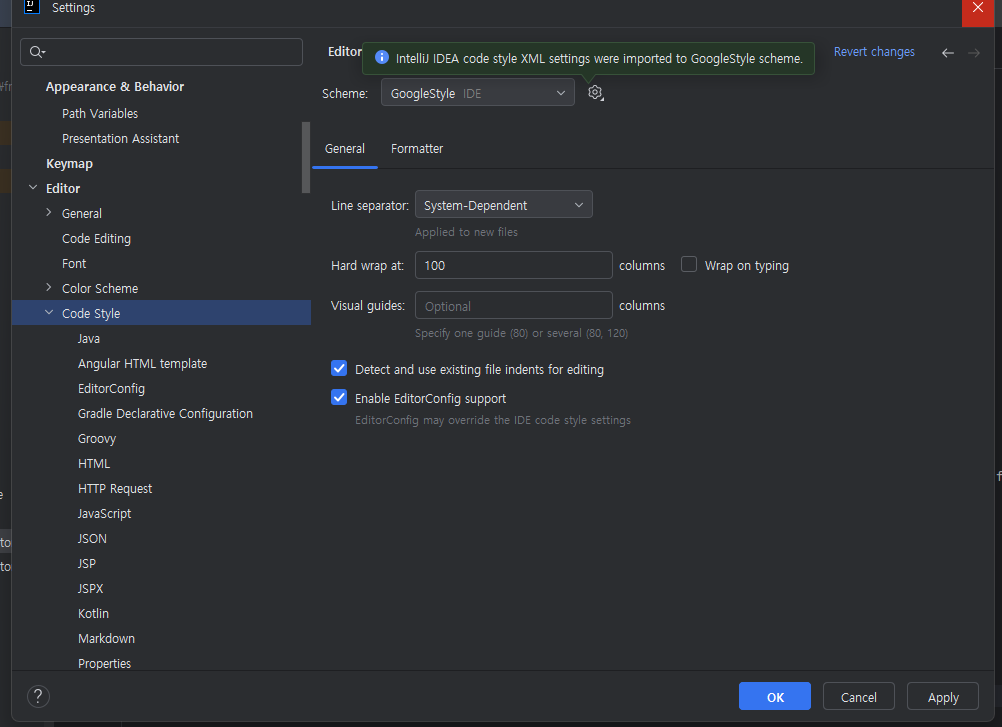The height and width of the screenshot is (727, 1002).
Task: Expand the Color Scheme tree node
Action: click(49, 288)
